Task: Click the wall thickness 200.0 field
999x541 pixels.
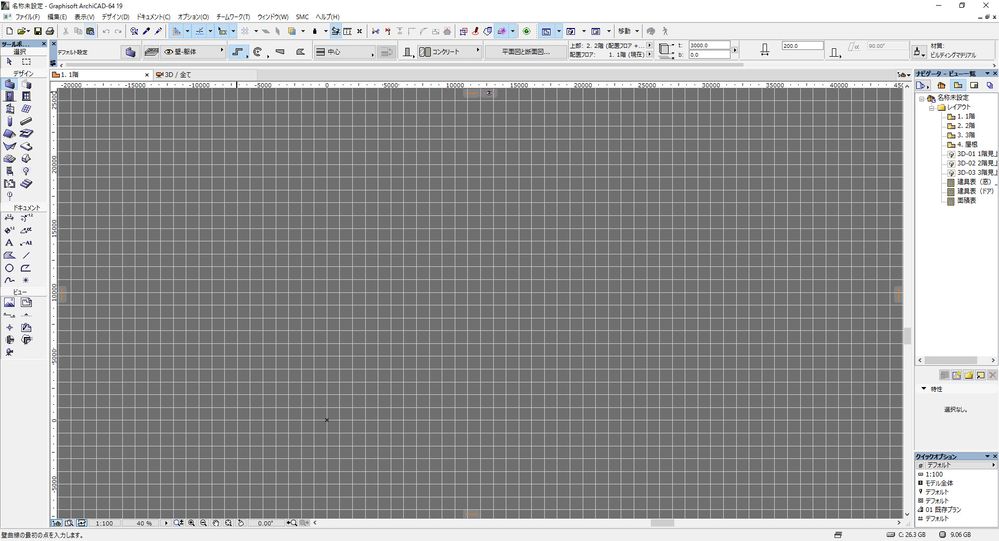Action: click(x=803, y=46)
